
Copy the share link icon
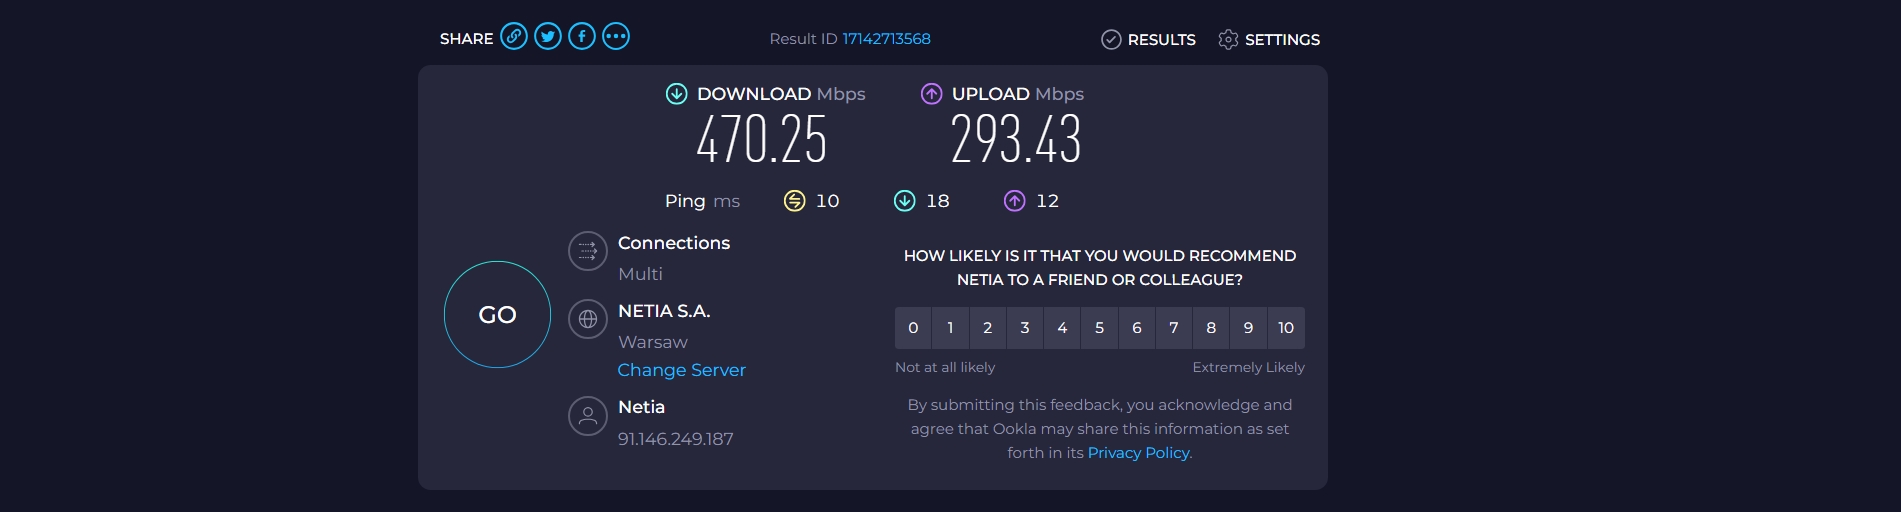point(514,37)
